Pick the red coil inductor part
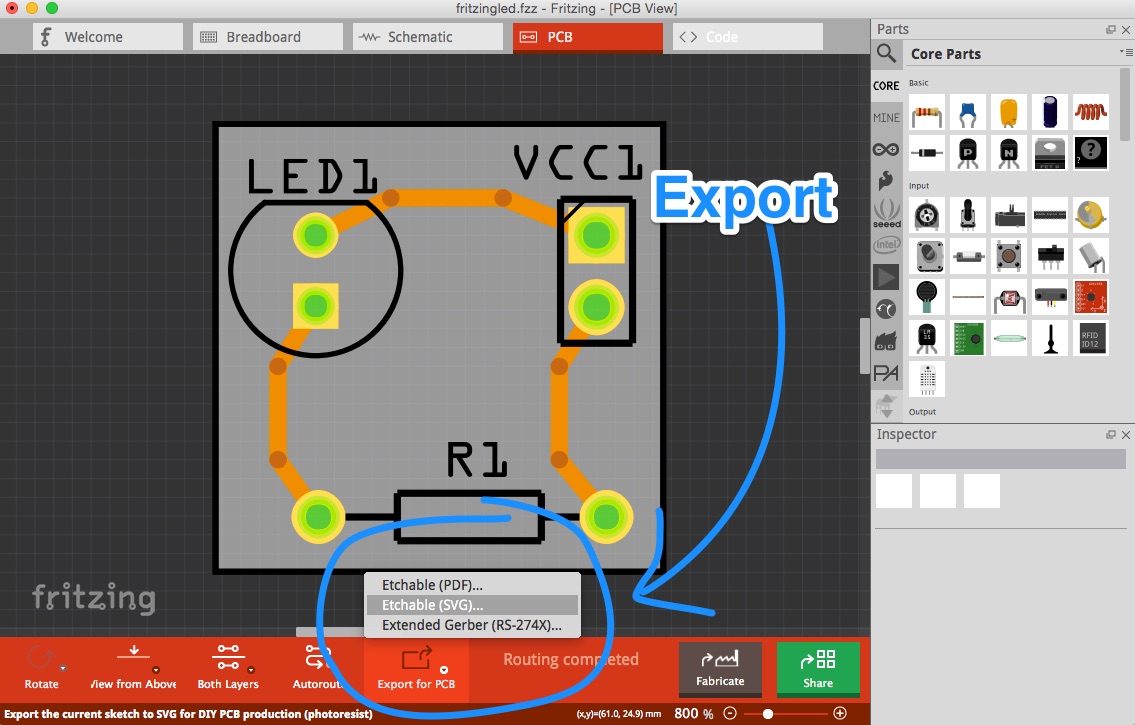Image resolution: width=1135 pixels, height=725 pixels. click(1091, 112)
